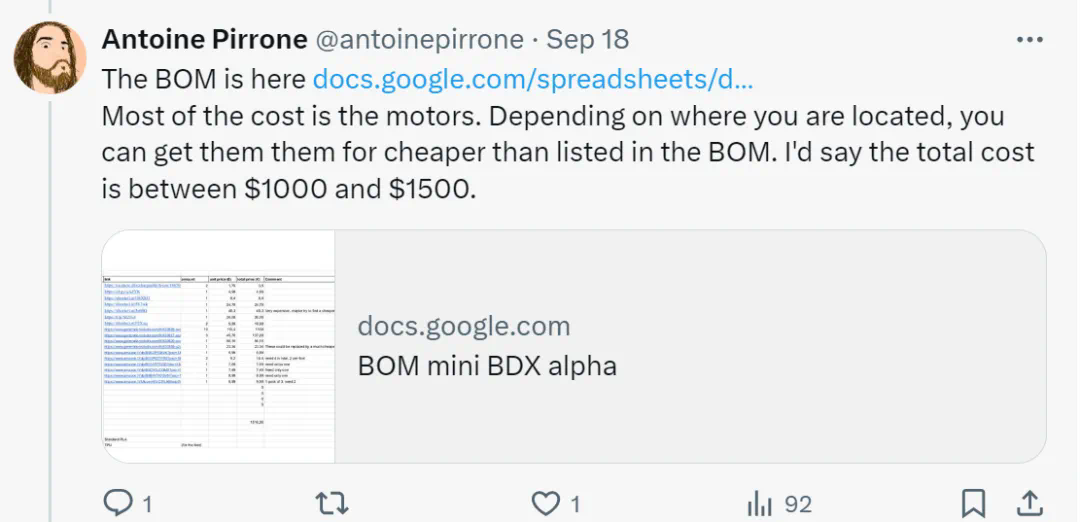Open Antoine Pirrone's profile avatar

[50, 57]
